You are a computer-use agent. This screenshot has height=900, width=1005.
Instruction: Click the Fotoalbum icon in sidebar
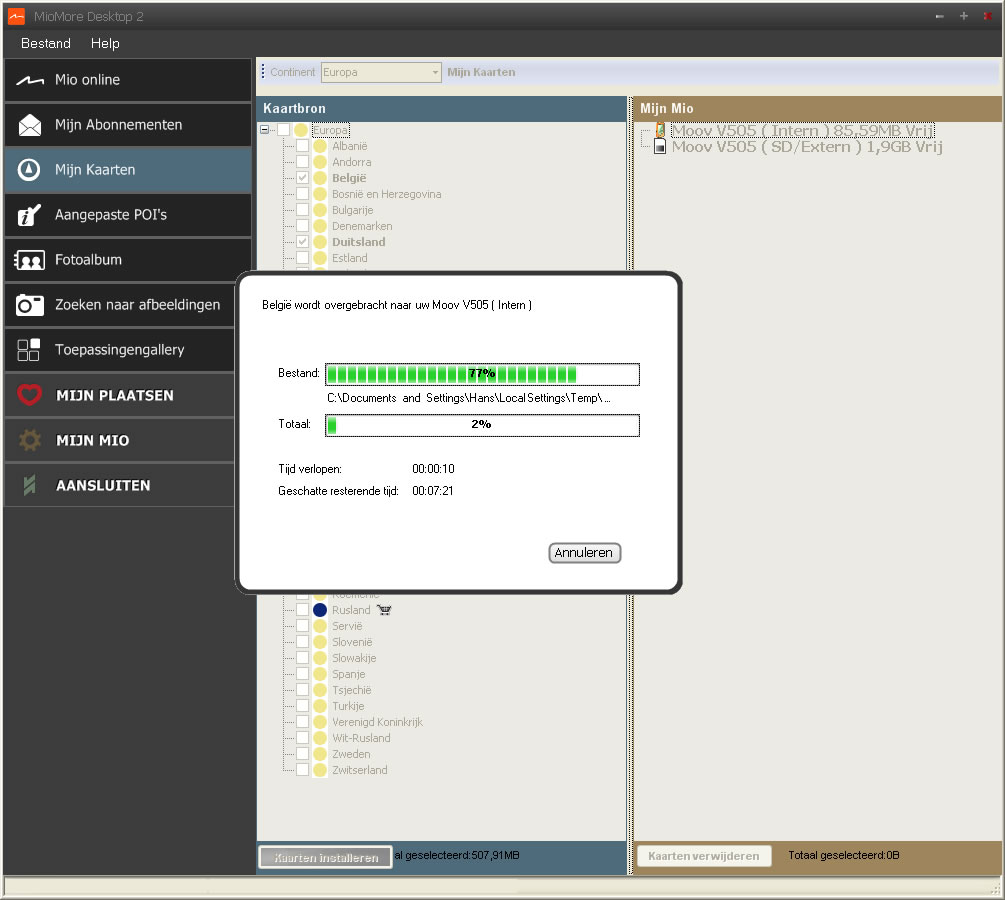tap(30, 260)
